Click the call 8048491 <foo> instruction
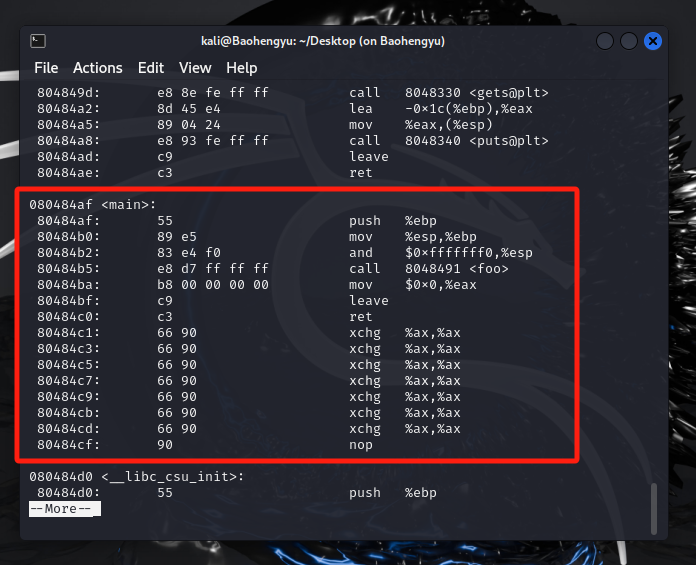The height and width of the screenshot is (565, 696). [x=429, y=269]
